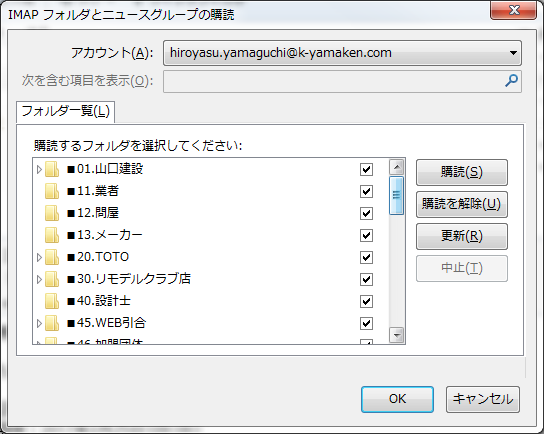Click the 更新(R) refresh button
The image size is (544, 434).
[462, 236]
